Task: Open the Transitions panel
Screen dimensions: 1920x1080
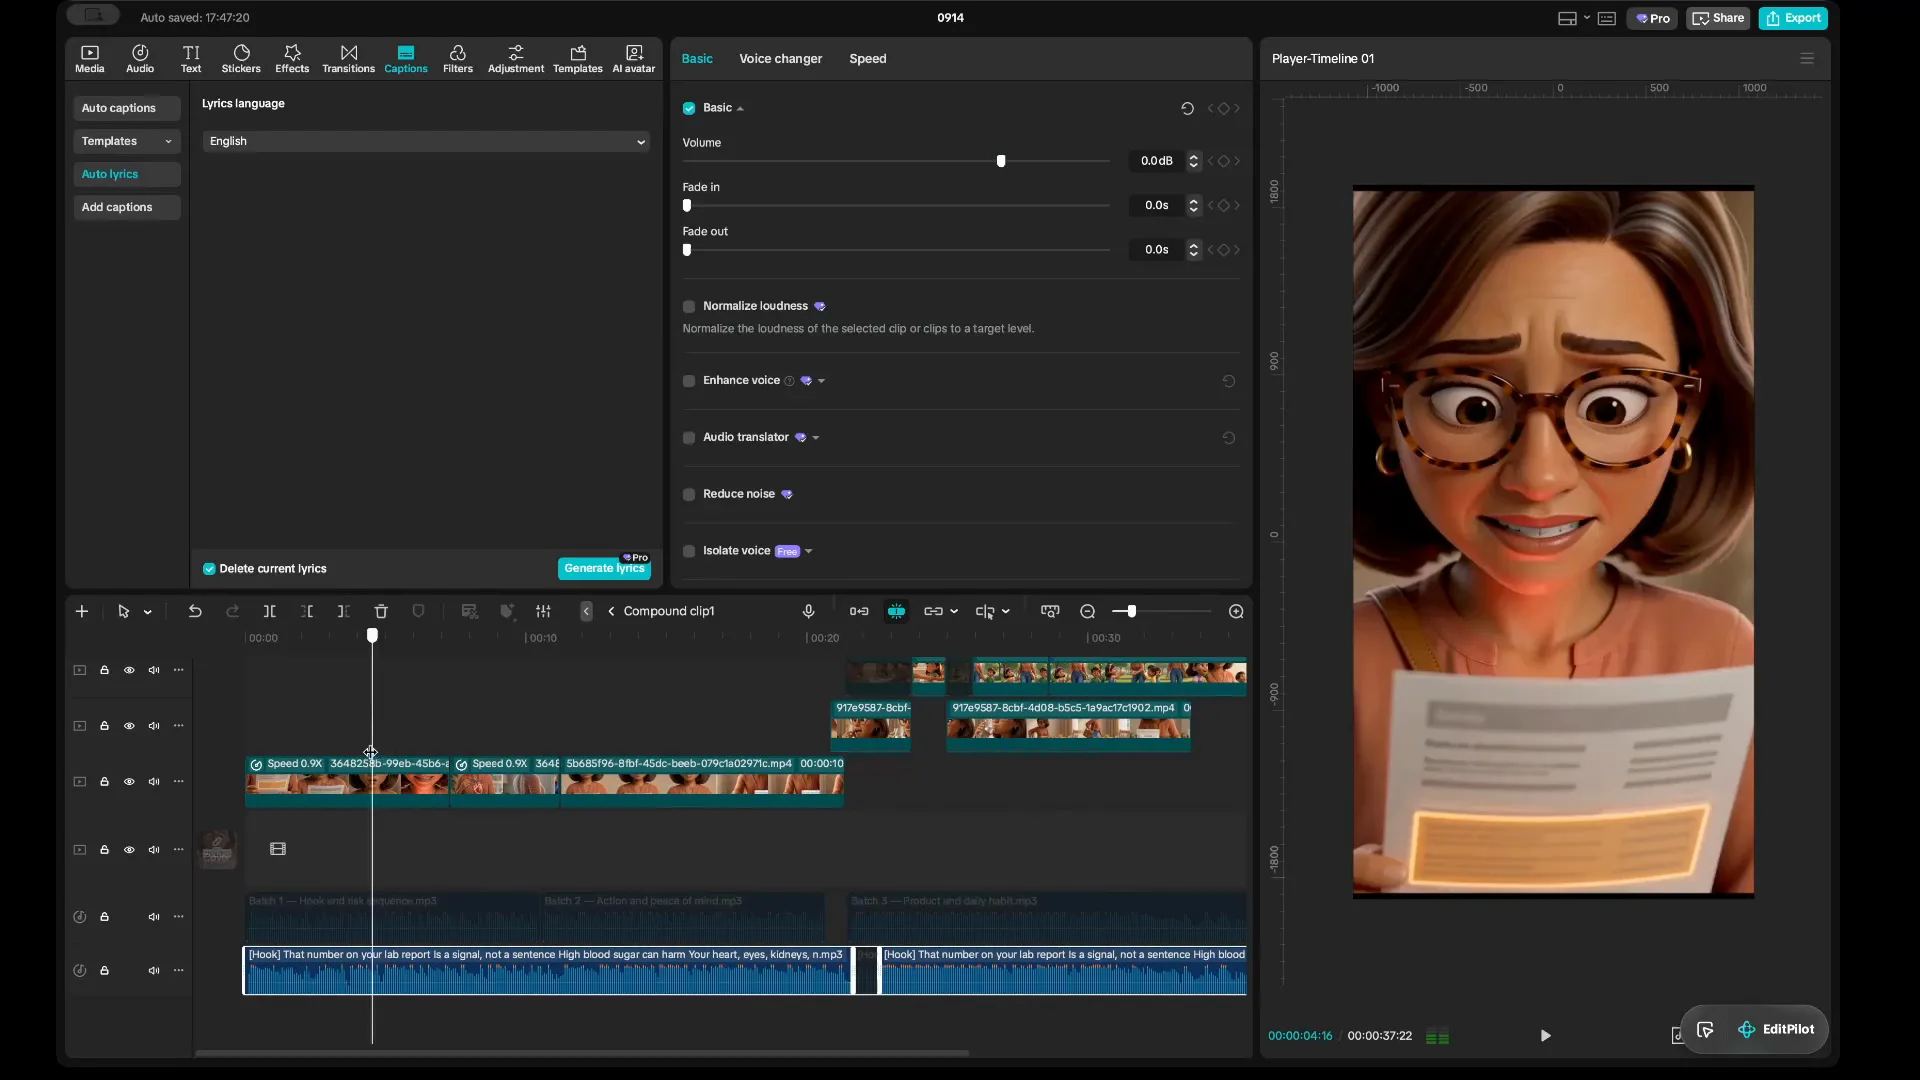Action: tap(348, 59)
